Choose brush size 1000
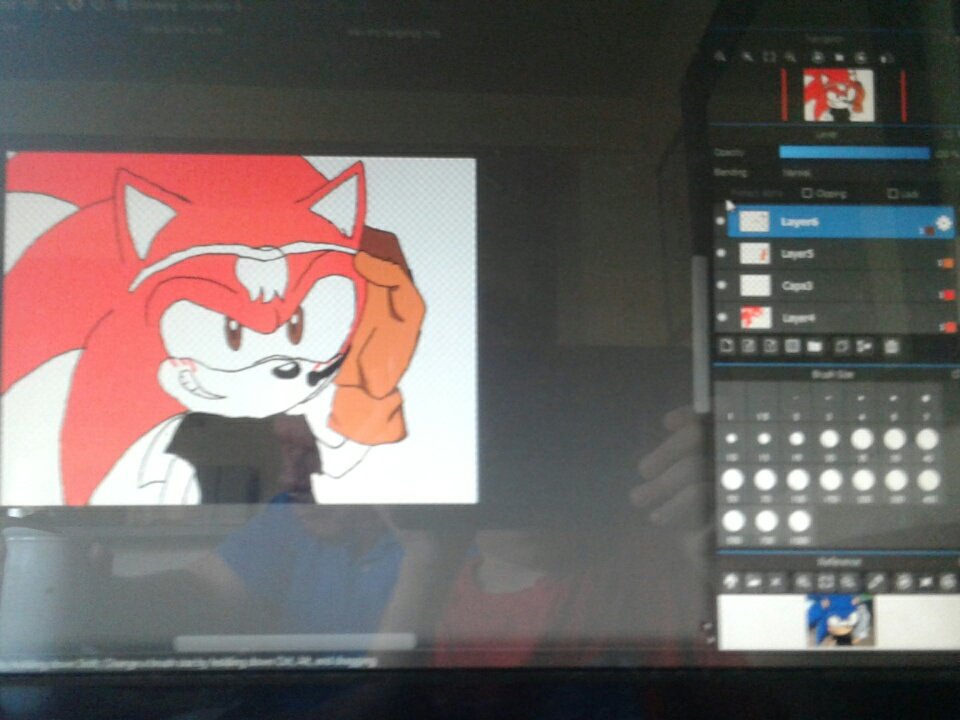 799,527
